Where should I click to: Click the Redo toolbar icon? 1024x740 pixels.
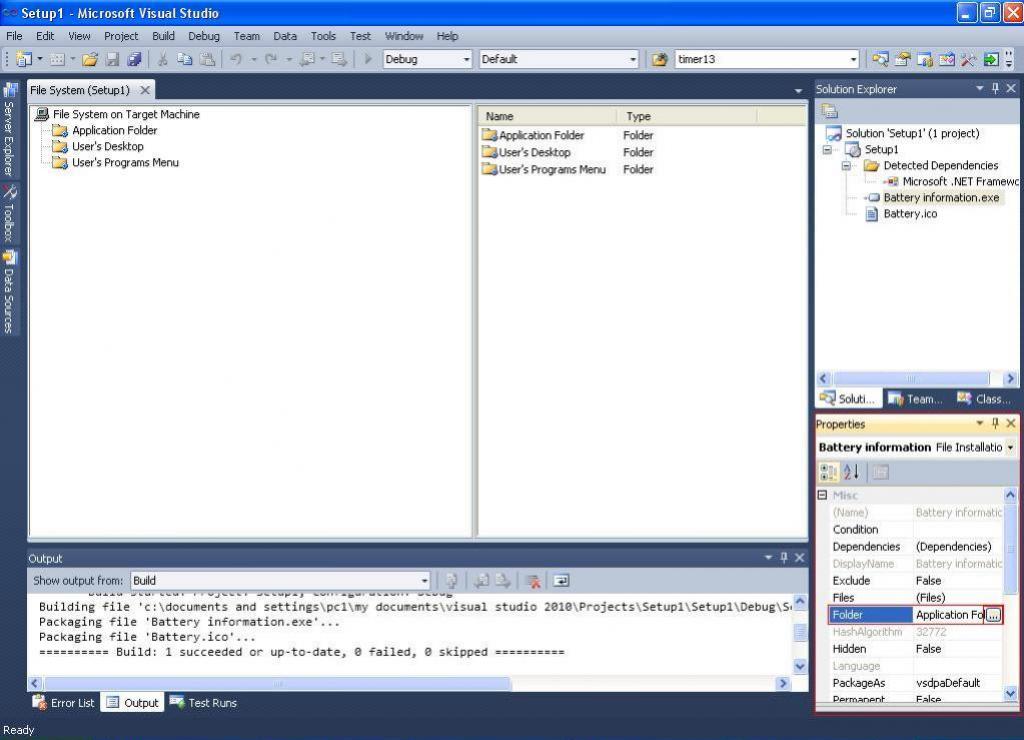(x=271, y=59)
